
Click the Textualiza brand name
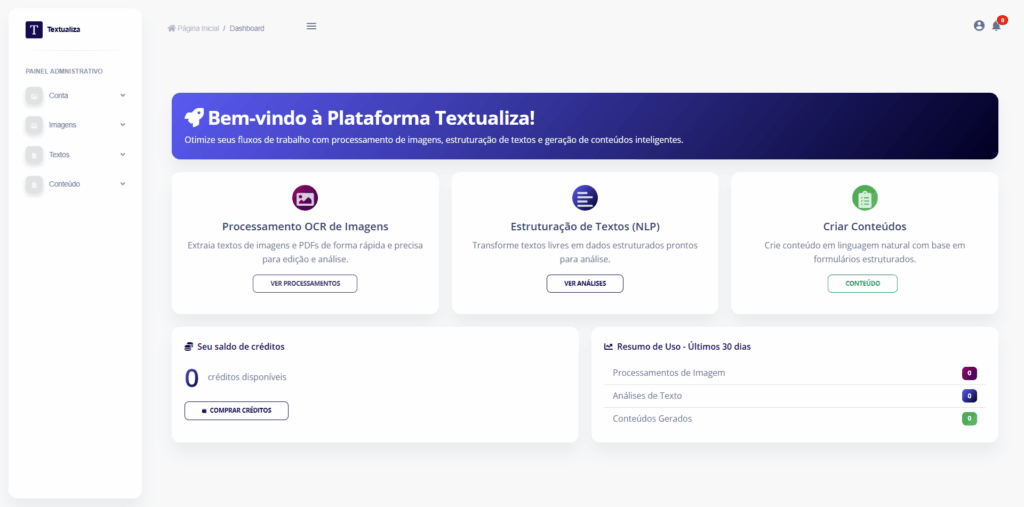coord(63,29)
